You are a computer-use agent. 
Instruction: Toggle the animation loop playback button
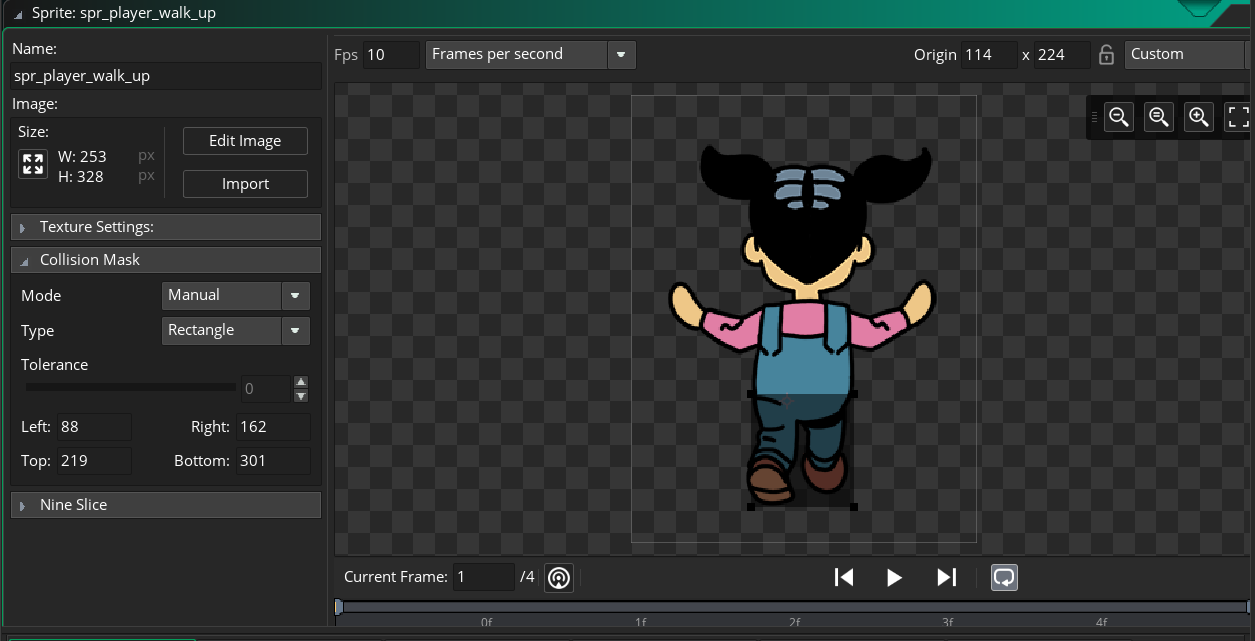click(1004, 577)
